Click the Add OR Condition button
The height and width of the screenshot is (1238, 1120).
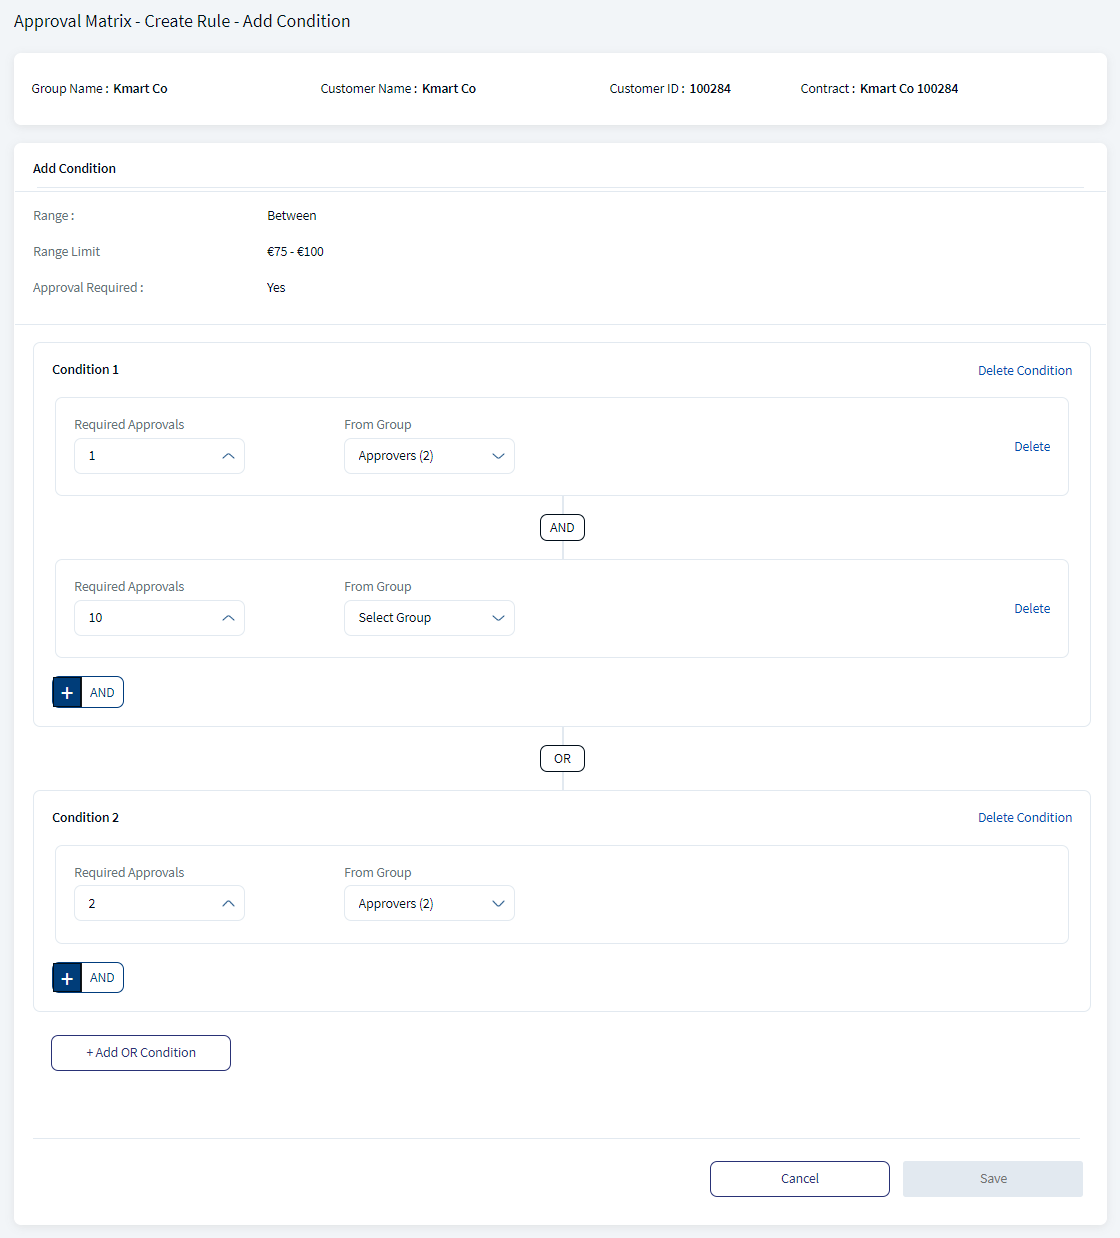[x=141, y=1053]
